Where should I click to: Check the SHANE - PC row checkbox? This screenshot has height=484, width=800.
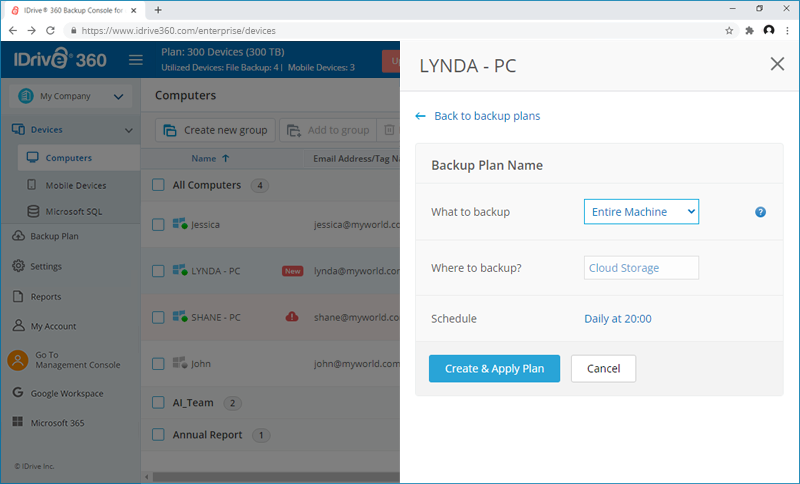[158, 317]
